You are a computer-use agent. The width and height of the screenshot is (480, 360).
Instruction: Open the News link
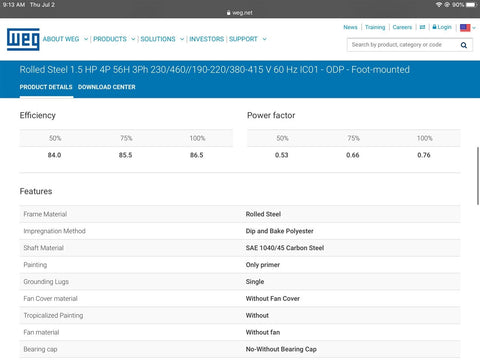point(350,27)
